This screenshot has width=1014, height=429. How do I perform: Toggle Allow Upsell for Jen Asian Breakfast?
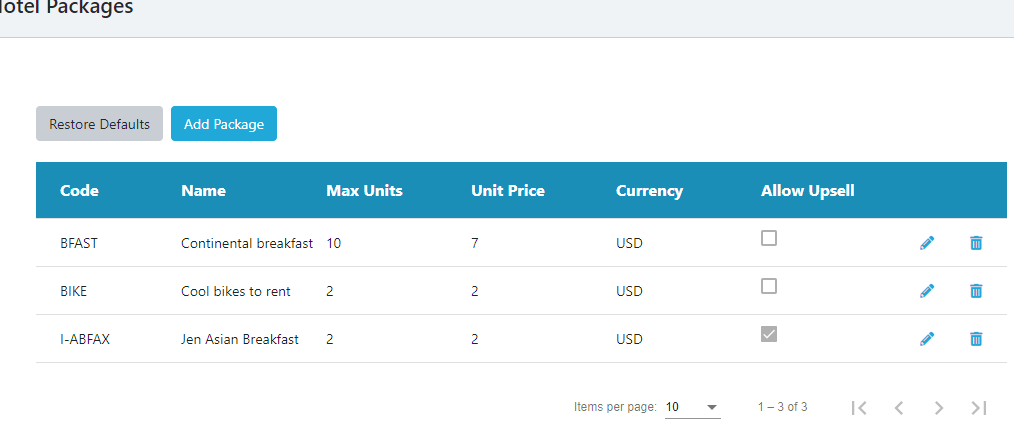[769, 334]
